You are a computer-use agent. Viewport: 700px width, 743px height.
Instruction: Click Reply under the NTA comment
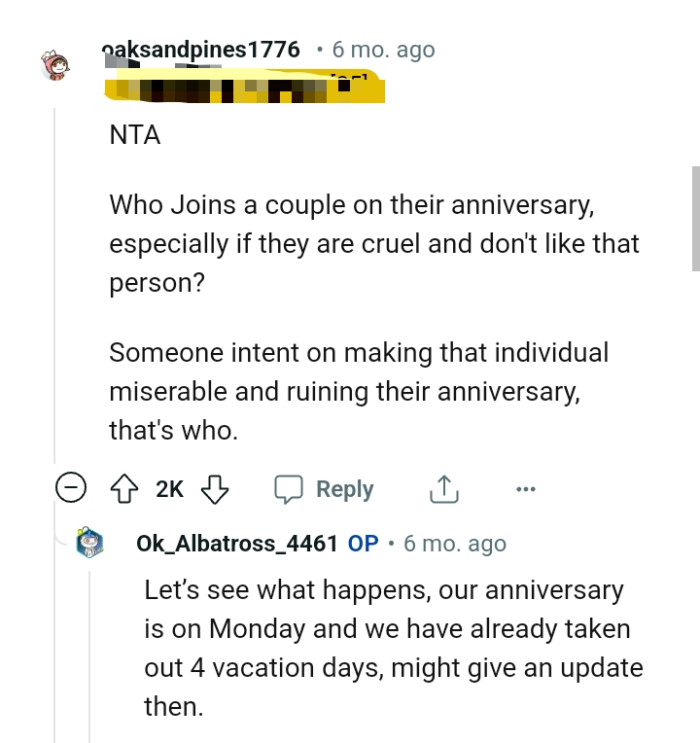pos(325,489)
